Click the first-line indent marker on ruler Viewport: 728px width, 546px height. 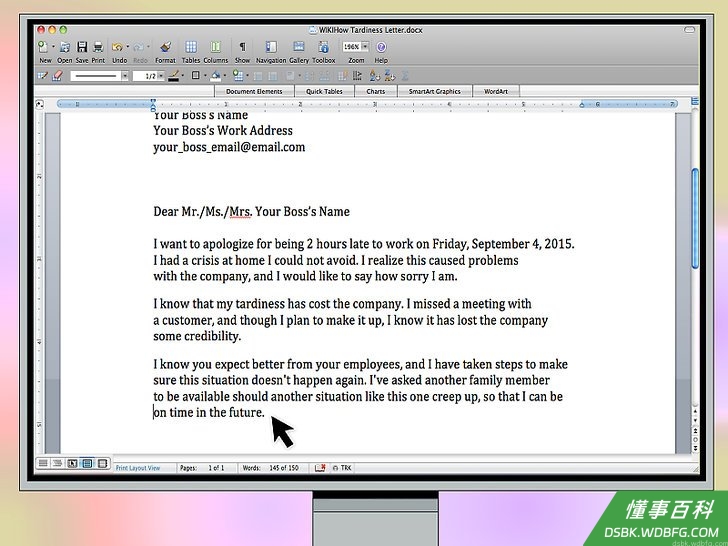(x=153, y=101)
